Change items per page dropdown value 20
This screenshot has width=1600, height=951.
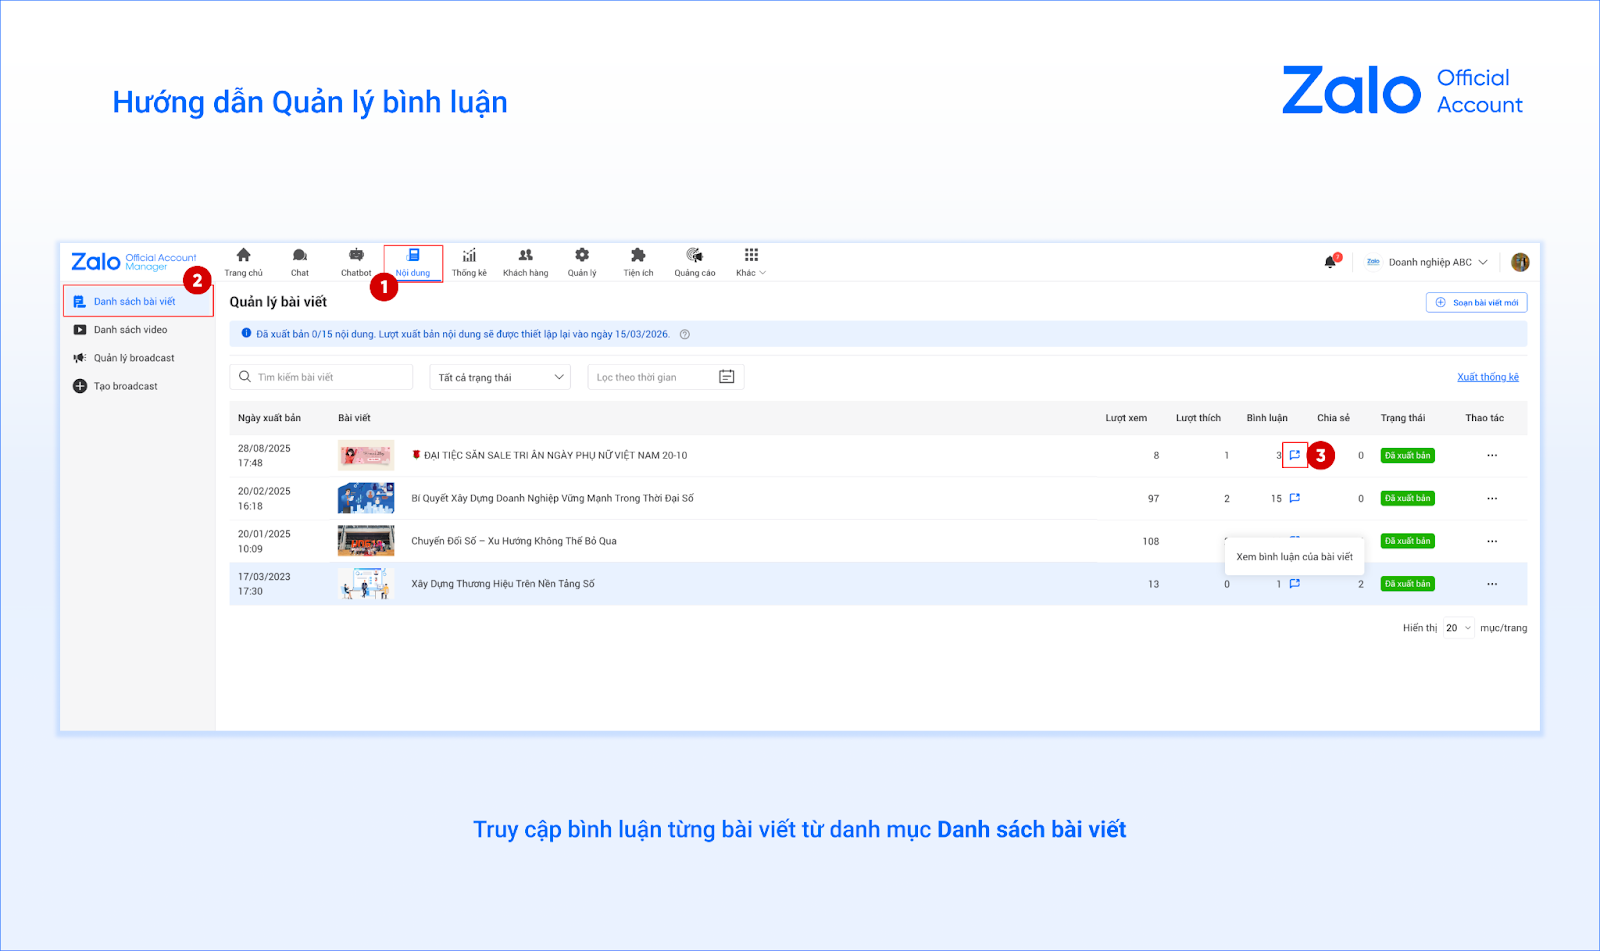[x=1458, y=628]
